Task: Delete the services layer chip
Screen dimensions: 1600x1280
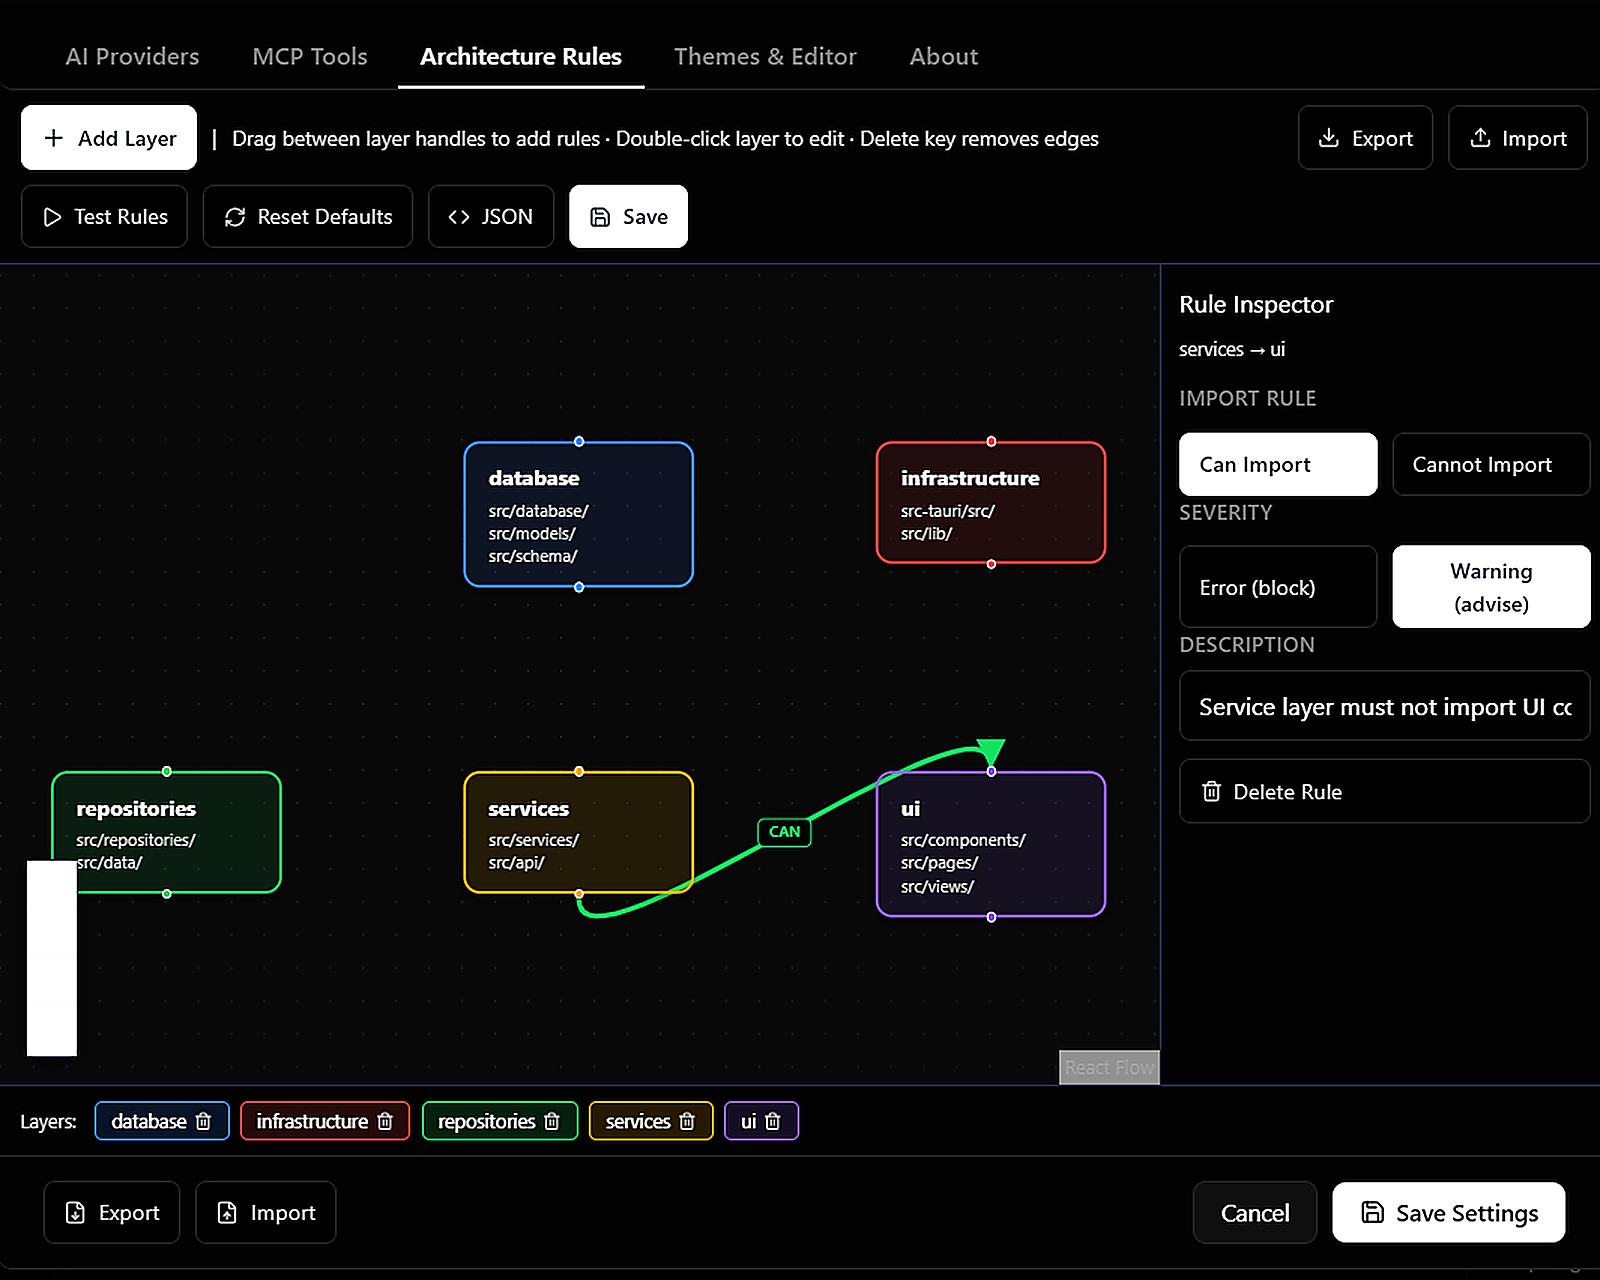Action: click(x=687, y=1121)
